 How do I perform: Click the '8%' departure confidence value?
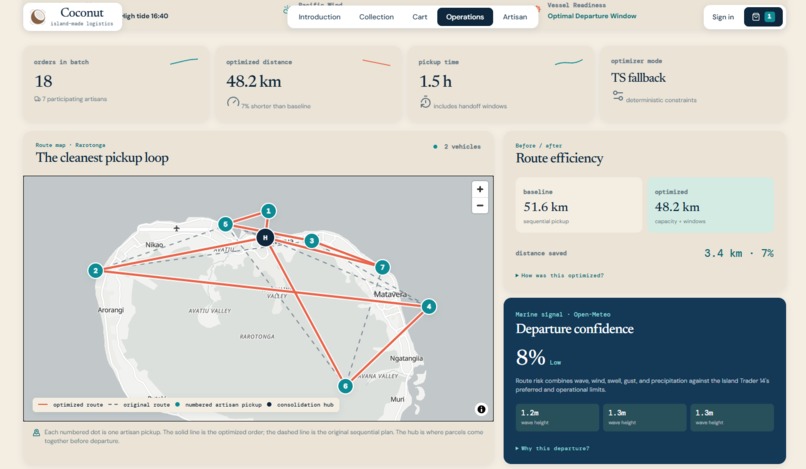coord(530,357)
